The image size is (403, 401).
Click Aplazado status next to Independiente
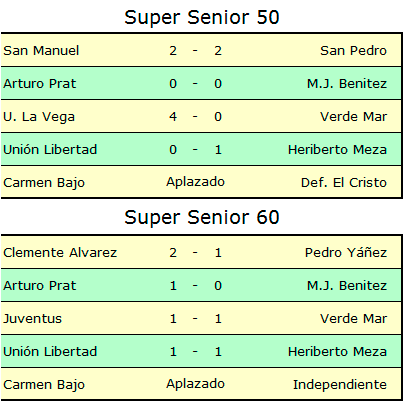[196, 384]
